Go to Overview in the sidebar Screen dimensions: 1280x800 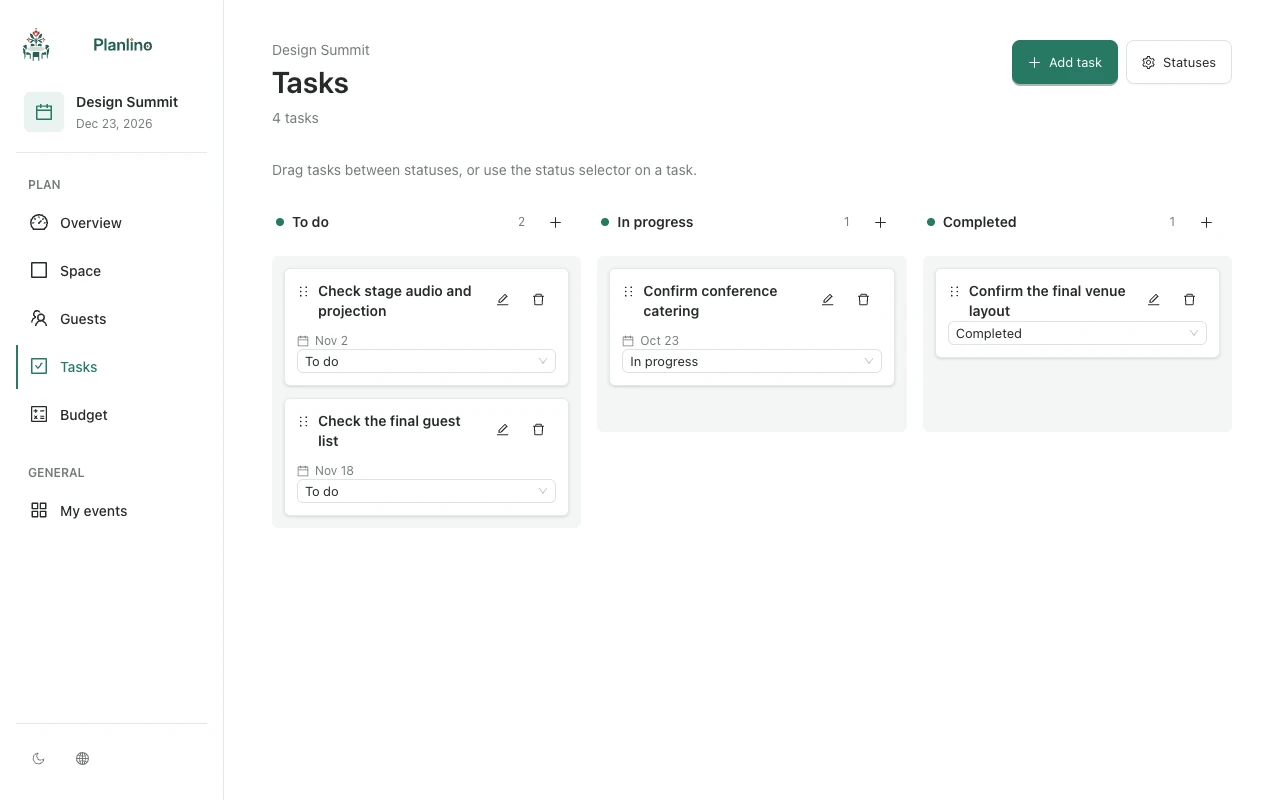coord(112,223)
